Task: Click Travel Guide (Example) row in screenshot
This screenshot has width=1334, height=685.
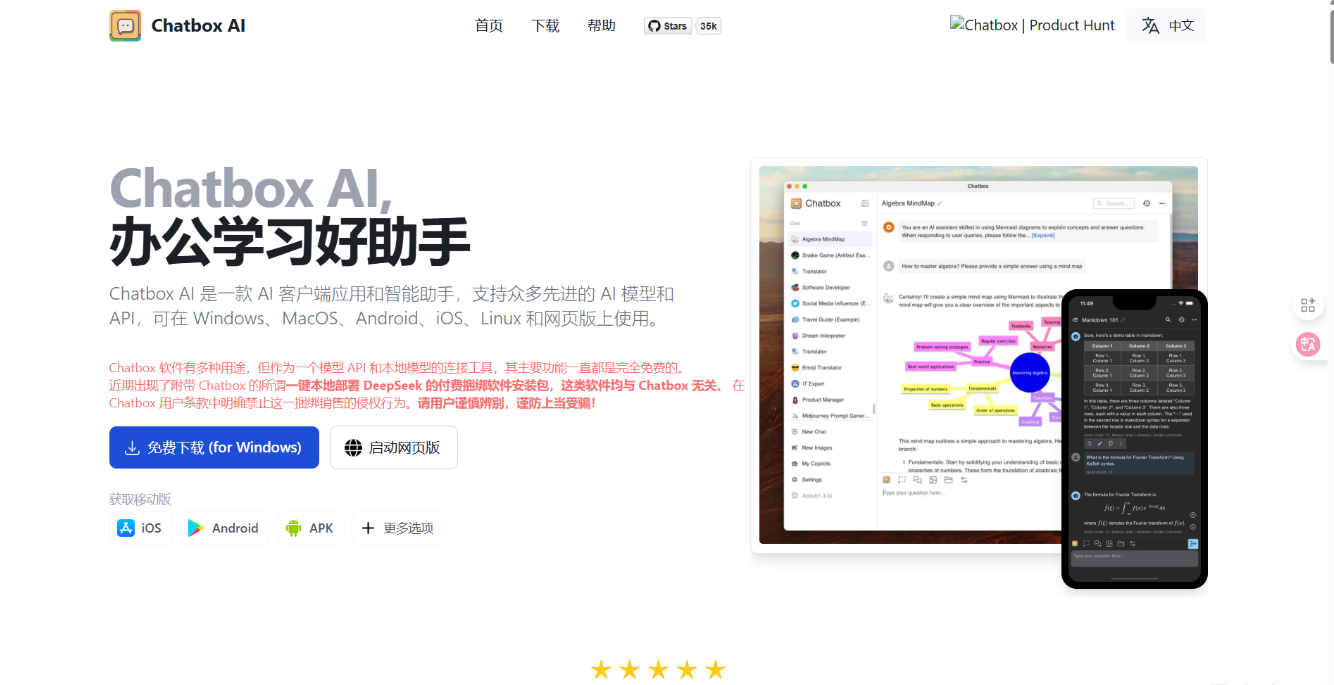Action: point(829,319)
